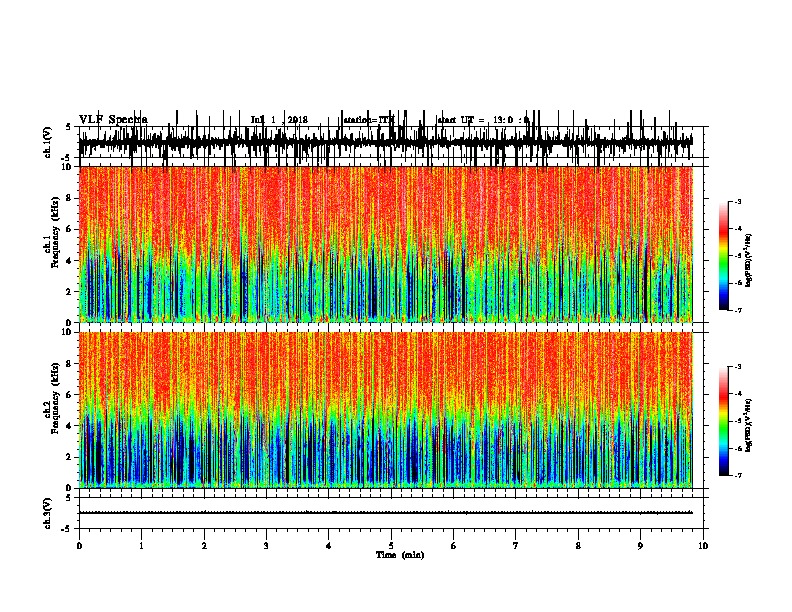
Task: Click the ch.2 spectrogram color scale bar
Action: coord(724,421)
